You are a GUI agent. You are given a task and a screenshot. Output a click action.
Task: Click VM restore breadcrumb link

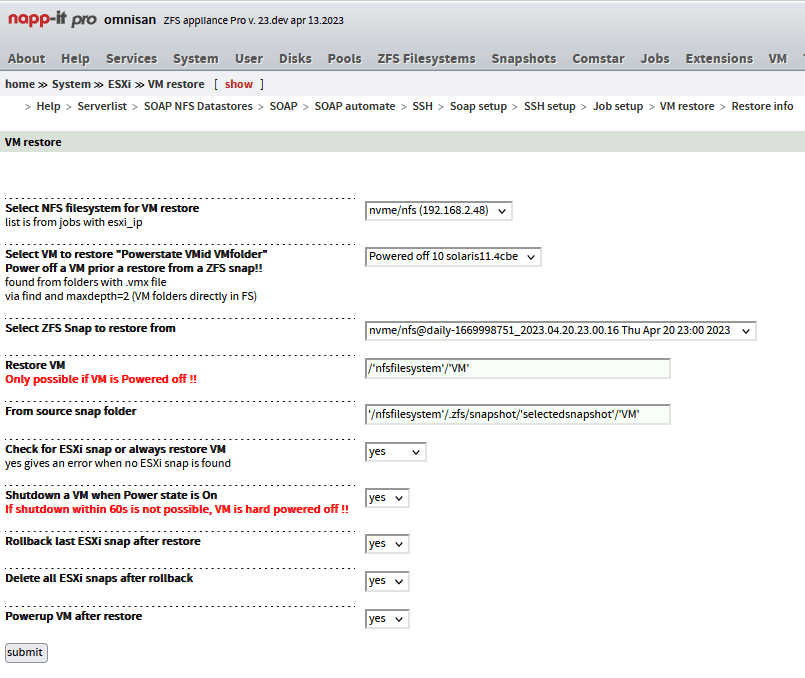pos(176,84)
